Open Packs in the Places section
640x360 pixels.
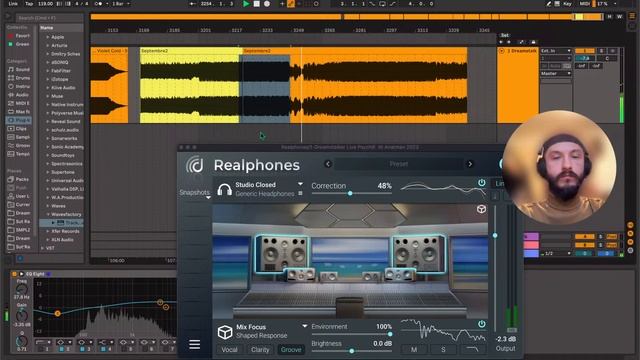point(19,179)
